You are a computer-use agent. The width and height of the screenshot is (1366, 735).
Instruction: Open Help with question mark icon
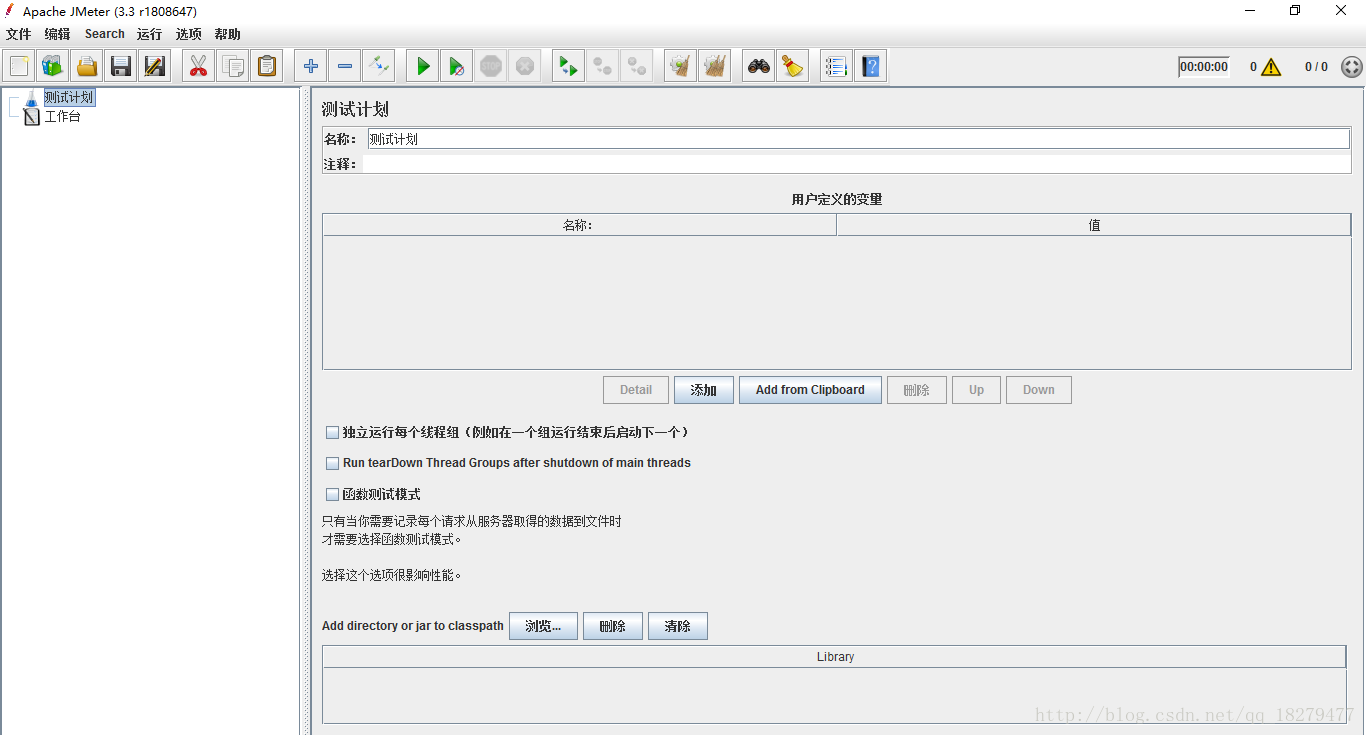pyautogui.click(x=871, y=66)
